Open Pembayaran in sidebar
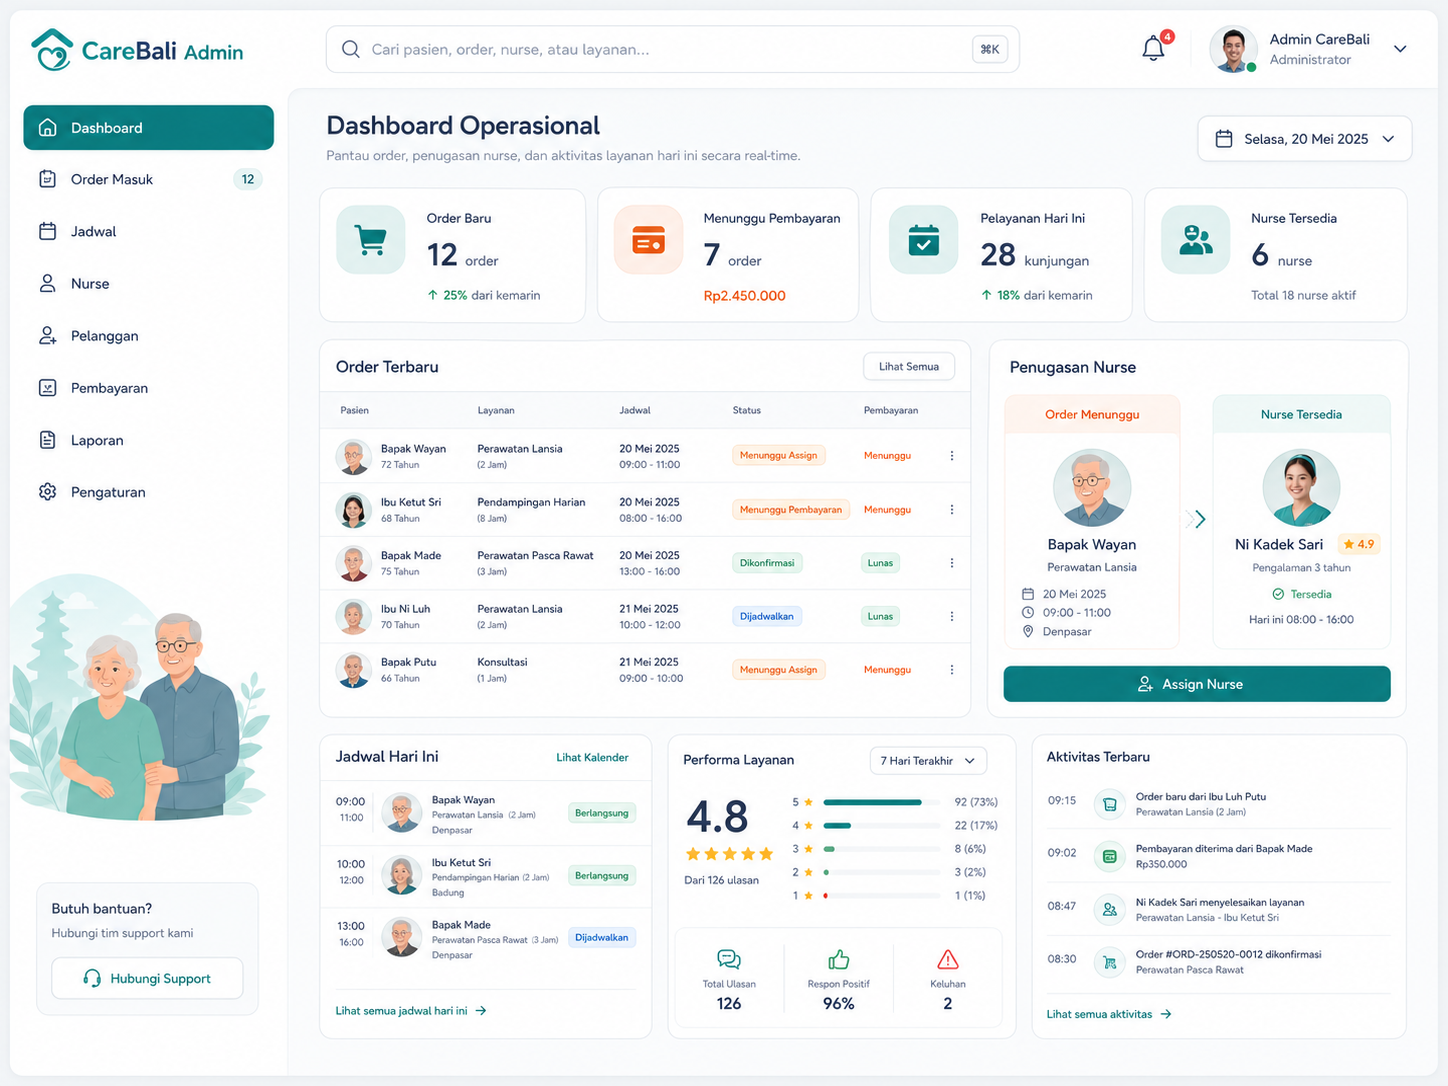Screen dimensions: 1448x1086 (148, 388)
